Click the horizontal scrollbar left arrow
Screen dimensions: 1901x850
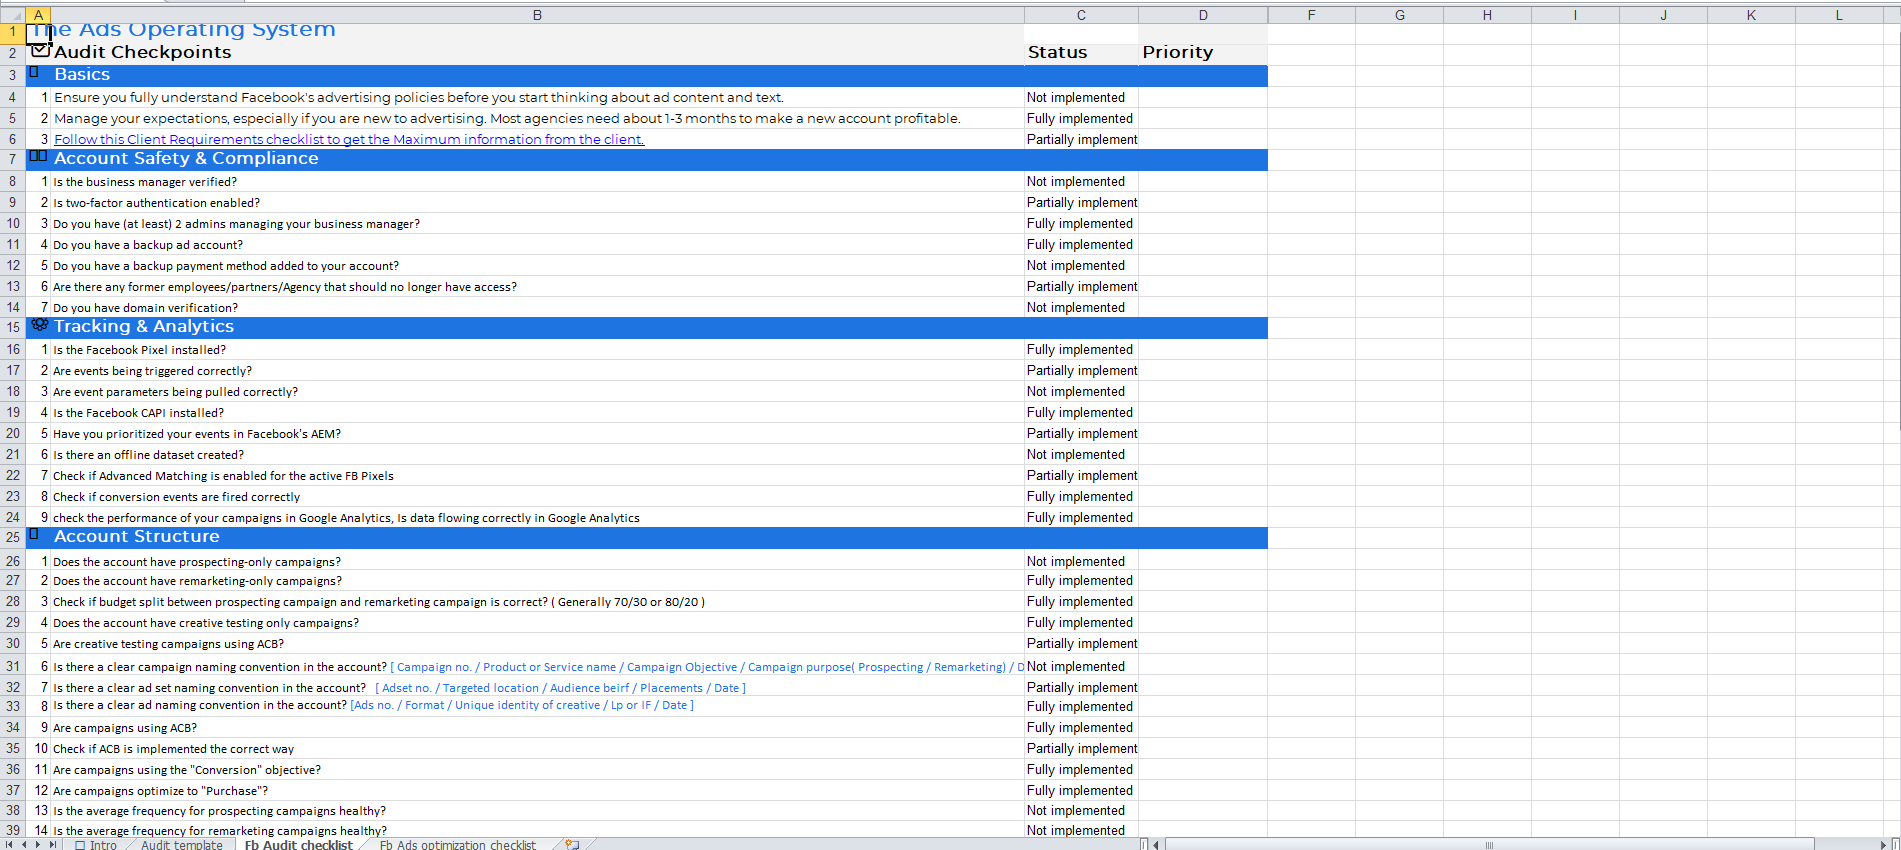pos(1156,844)
